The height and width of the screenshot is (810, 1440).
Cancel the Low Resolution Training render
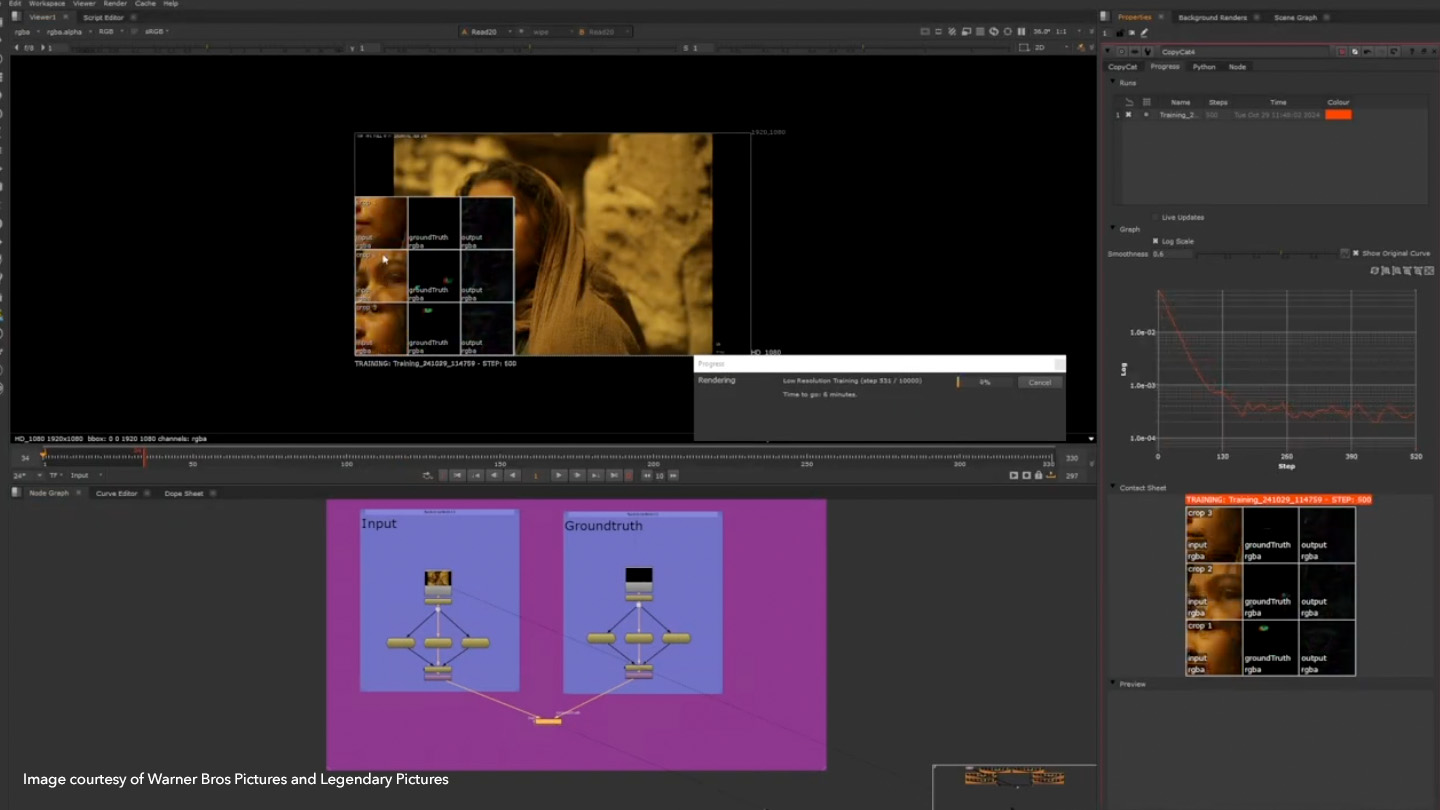[1039, 382]
